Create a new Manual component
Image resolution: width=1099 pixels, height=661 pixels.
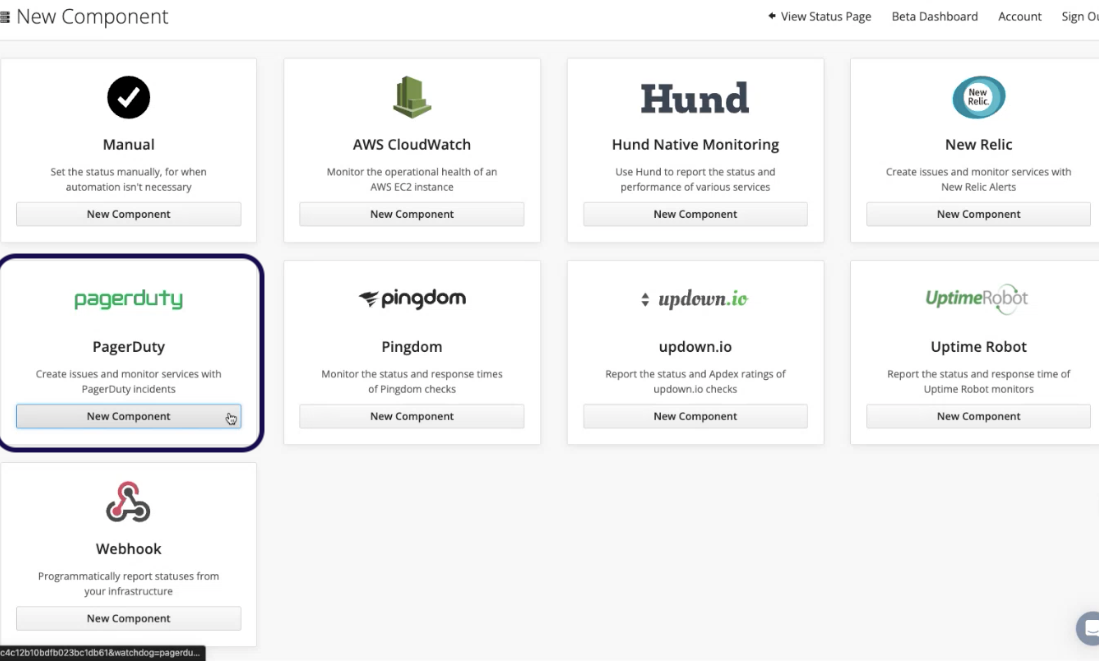coord(128,214)
